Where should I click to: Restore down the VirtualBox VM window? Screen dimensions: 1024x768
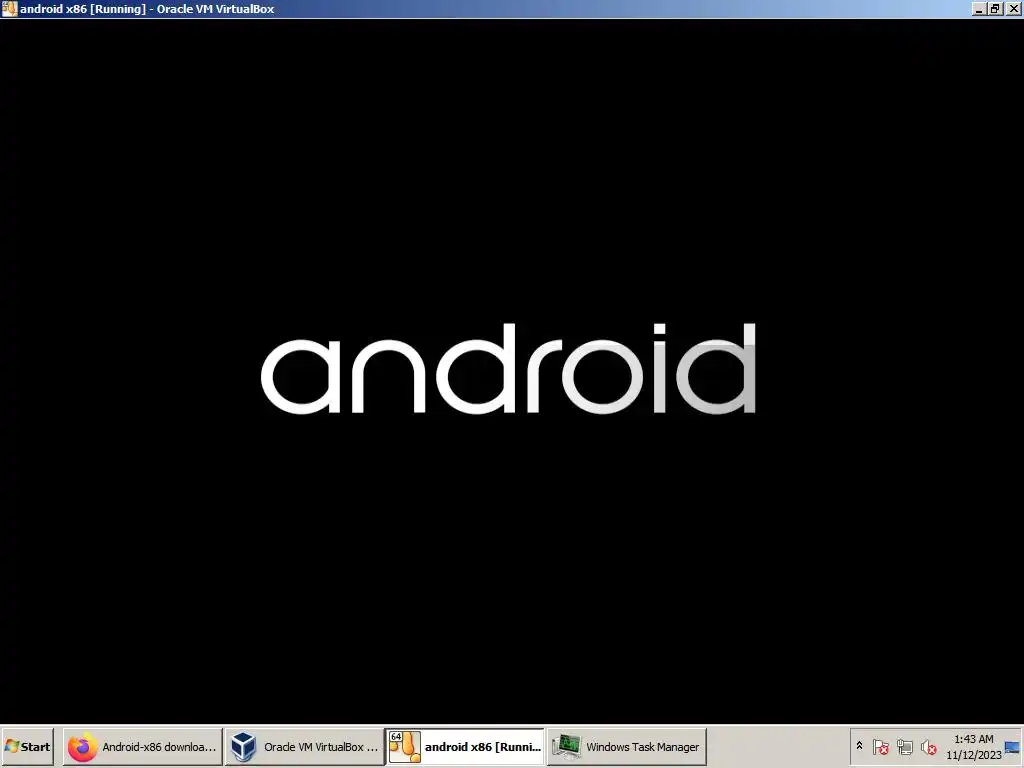pyautogui.click(x=995, y=9)
